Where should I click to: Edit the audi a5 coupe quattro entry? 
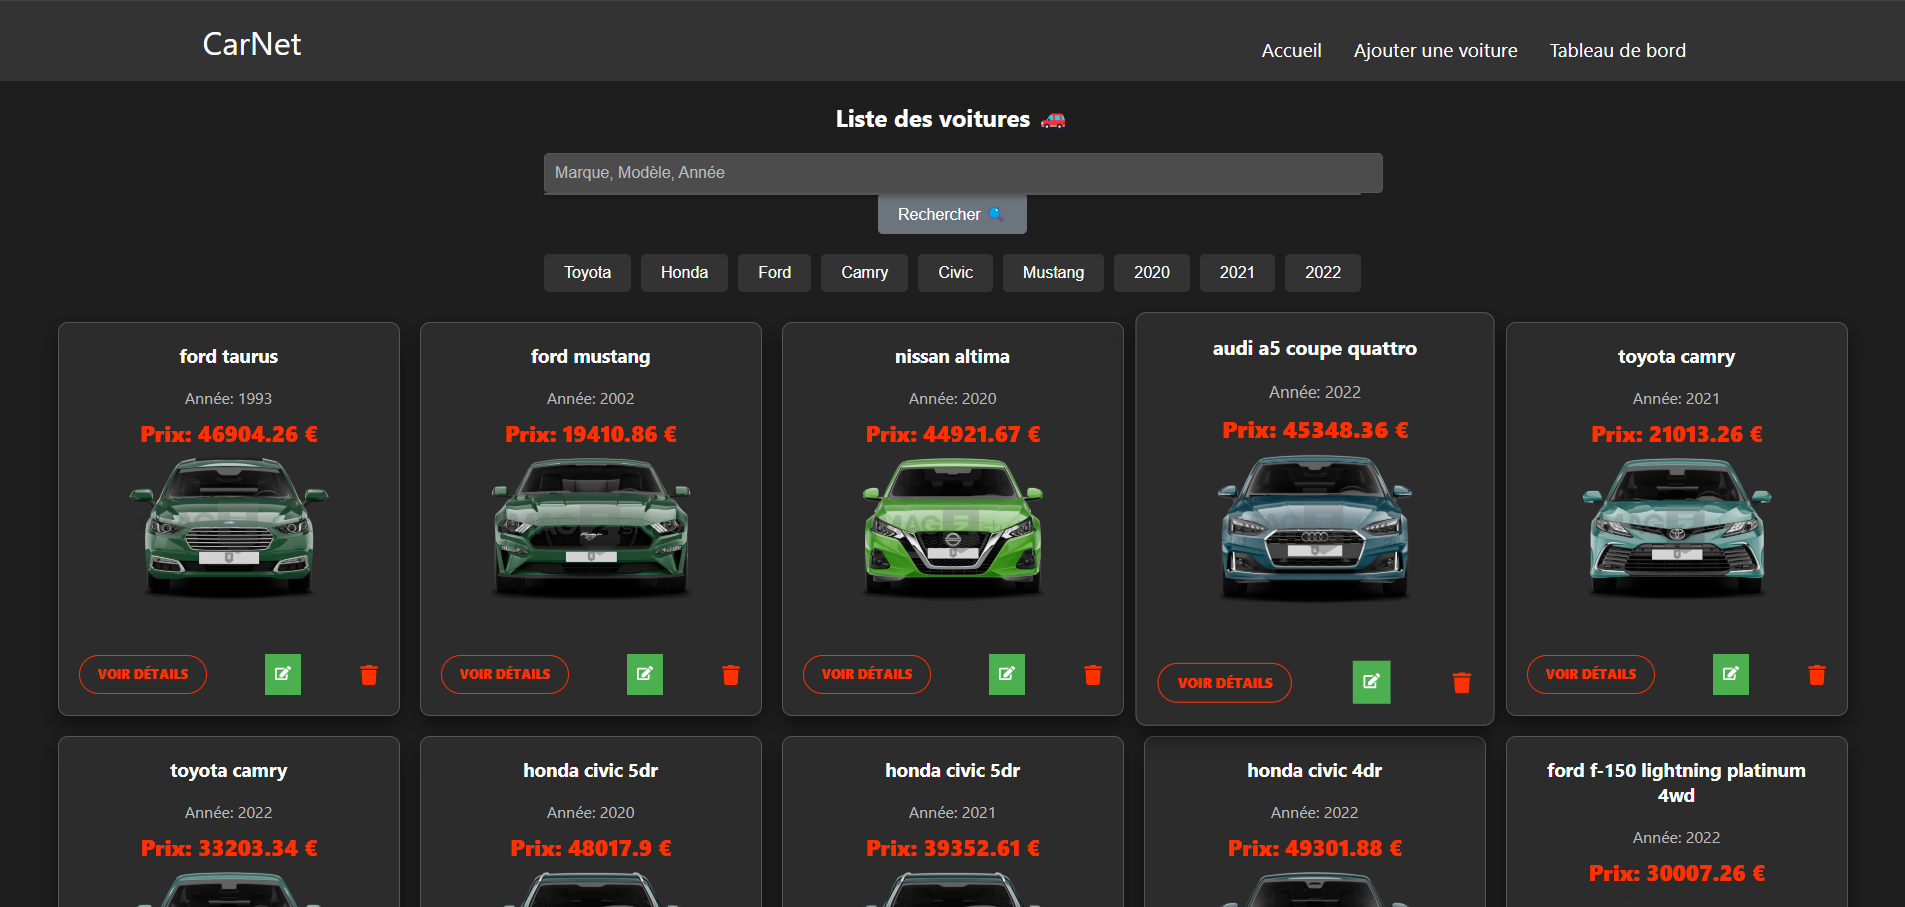[x=1371, y=682]
